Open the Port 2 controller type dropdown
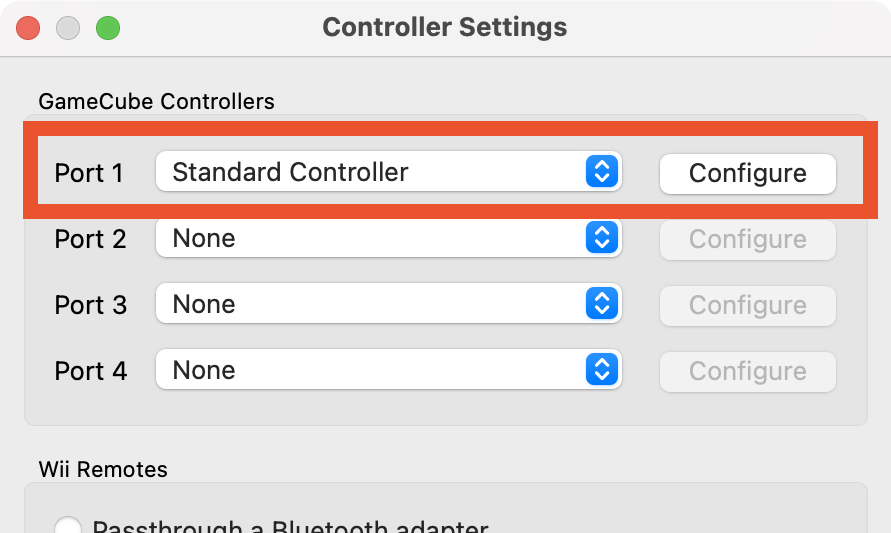The image size is (891, 533). (x=389, y=238)
